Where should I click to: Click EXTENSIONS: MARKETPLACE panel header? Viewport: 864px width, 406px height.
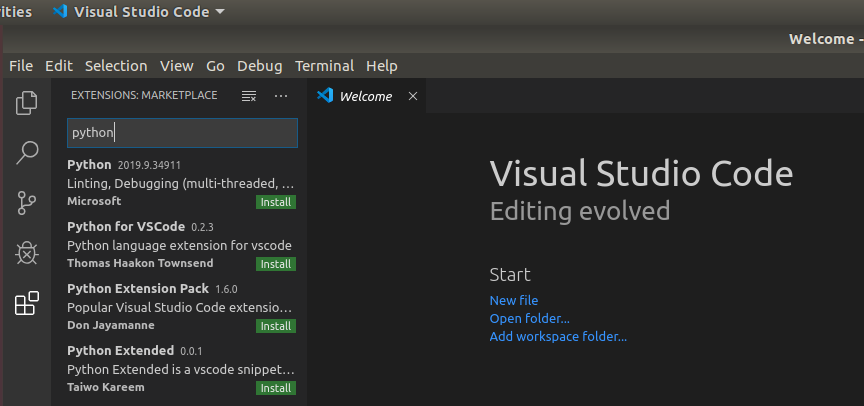(144, 95)
